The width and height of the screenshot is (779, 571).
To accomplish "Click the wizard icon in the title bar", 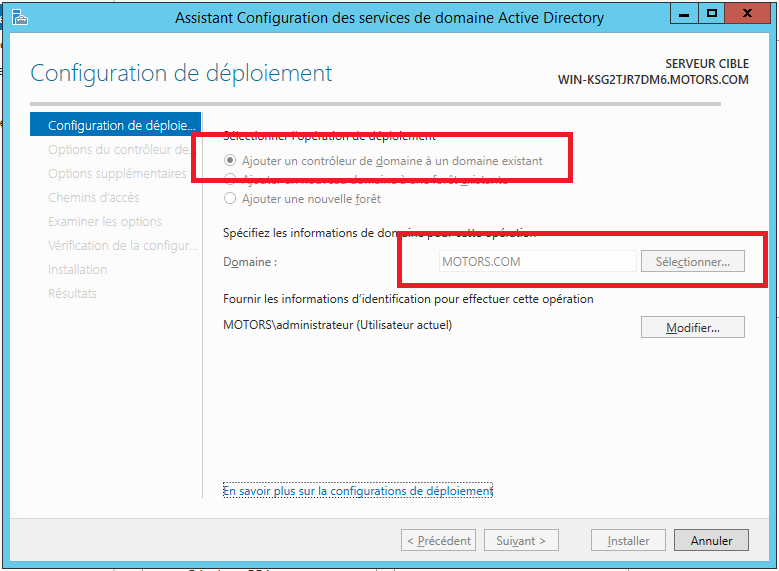I will point(19,17).
